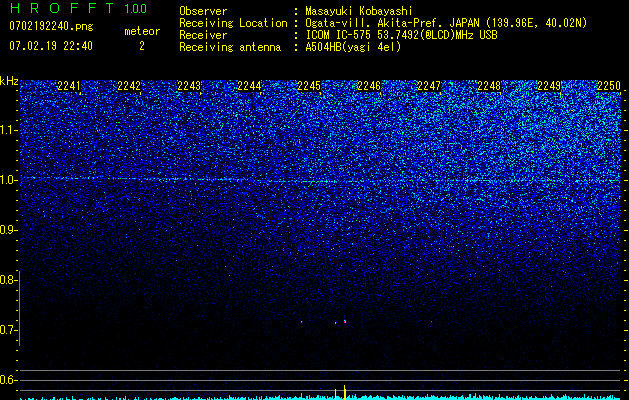This screenshot has height=400, width=629.
Task: Select the ICOM IC-575 53.7492 MHz USB text
Action: pos(401,35)
